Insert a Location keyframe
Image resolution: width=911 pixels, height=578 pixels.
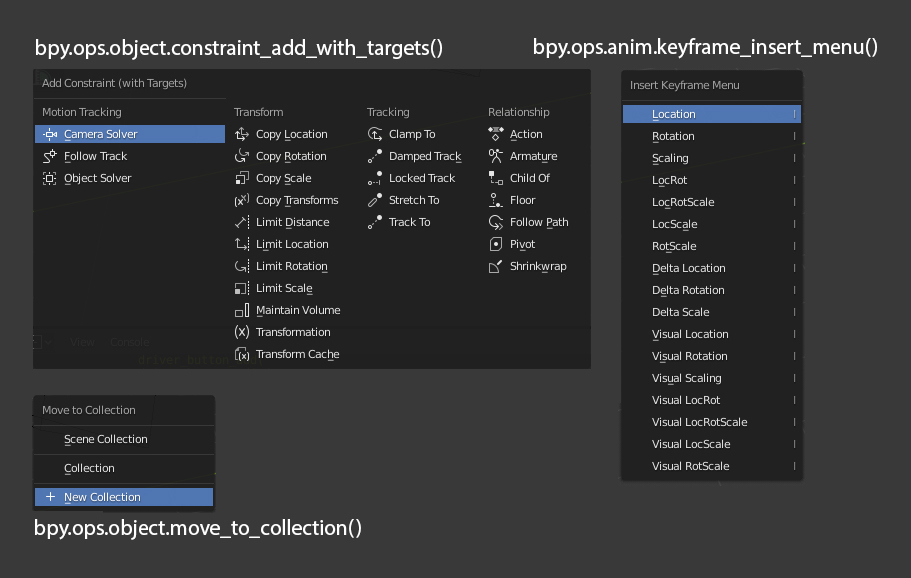pos(712,114)
